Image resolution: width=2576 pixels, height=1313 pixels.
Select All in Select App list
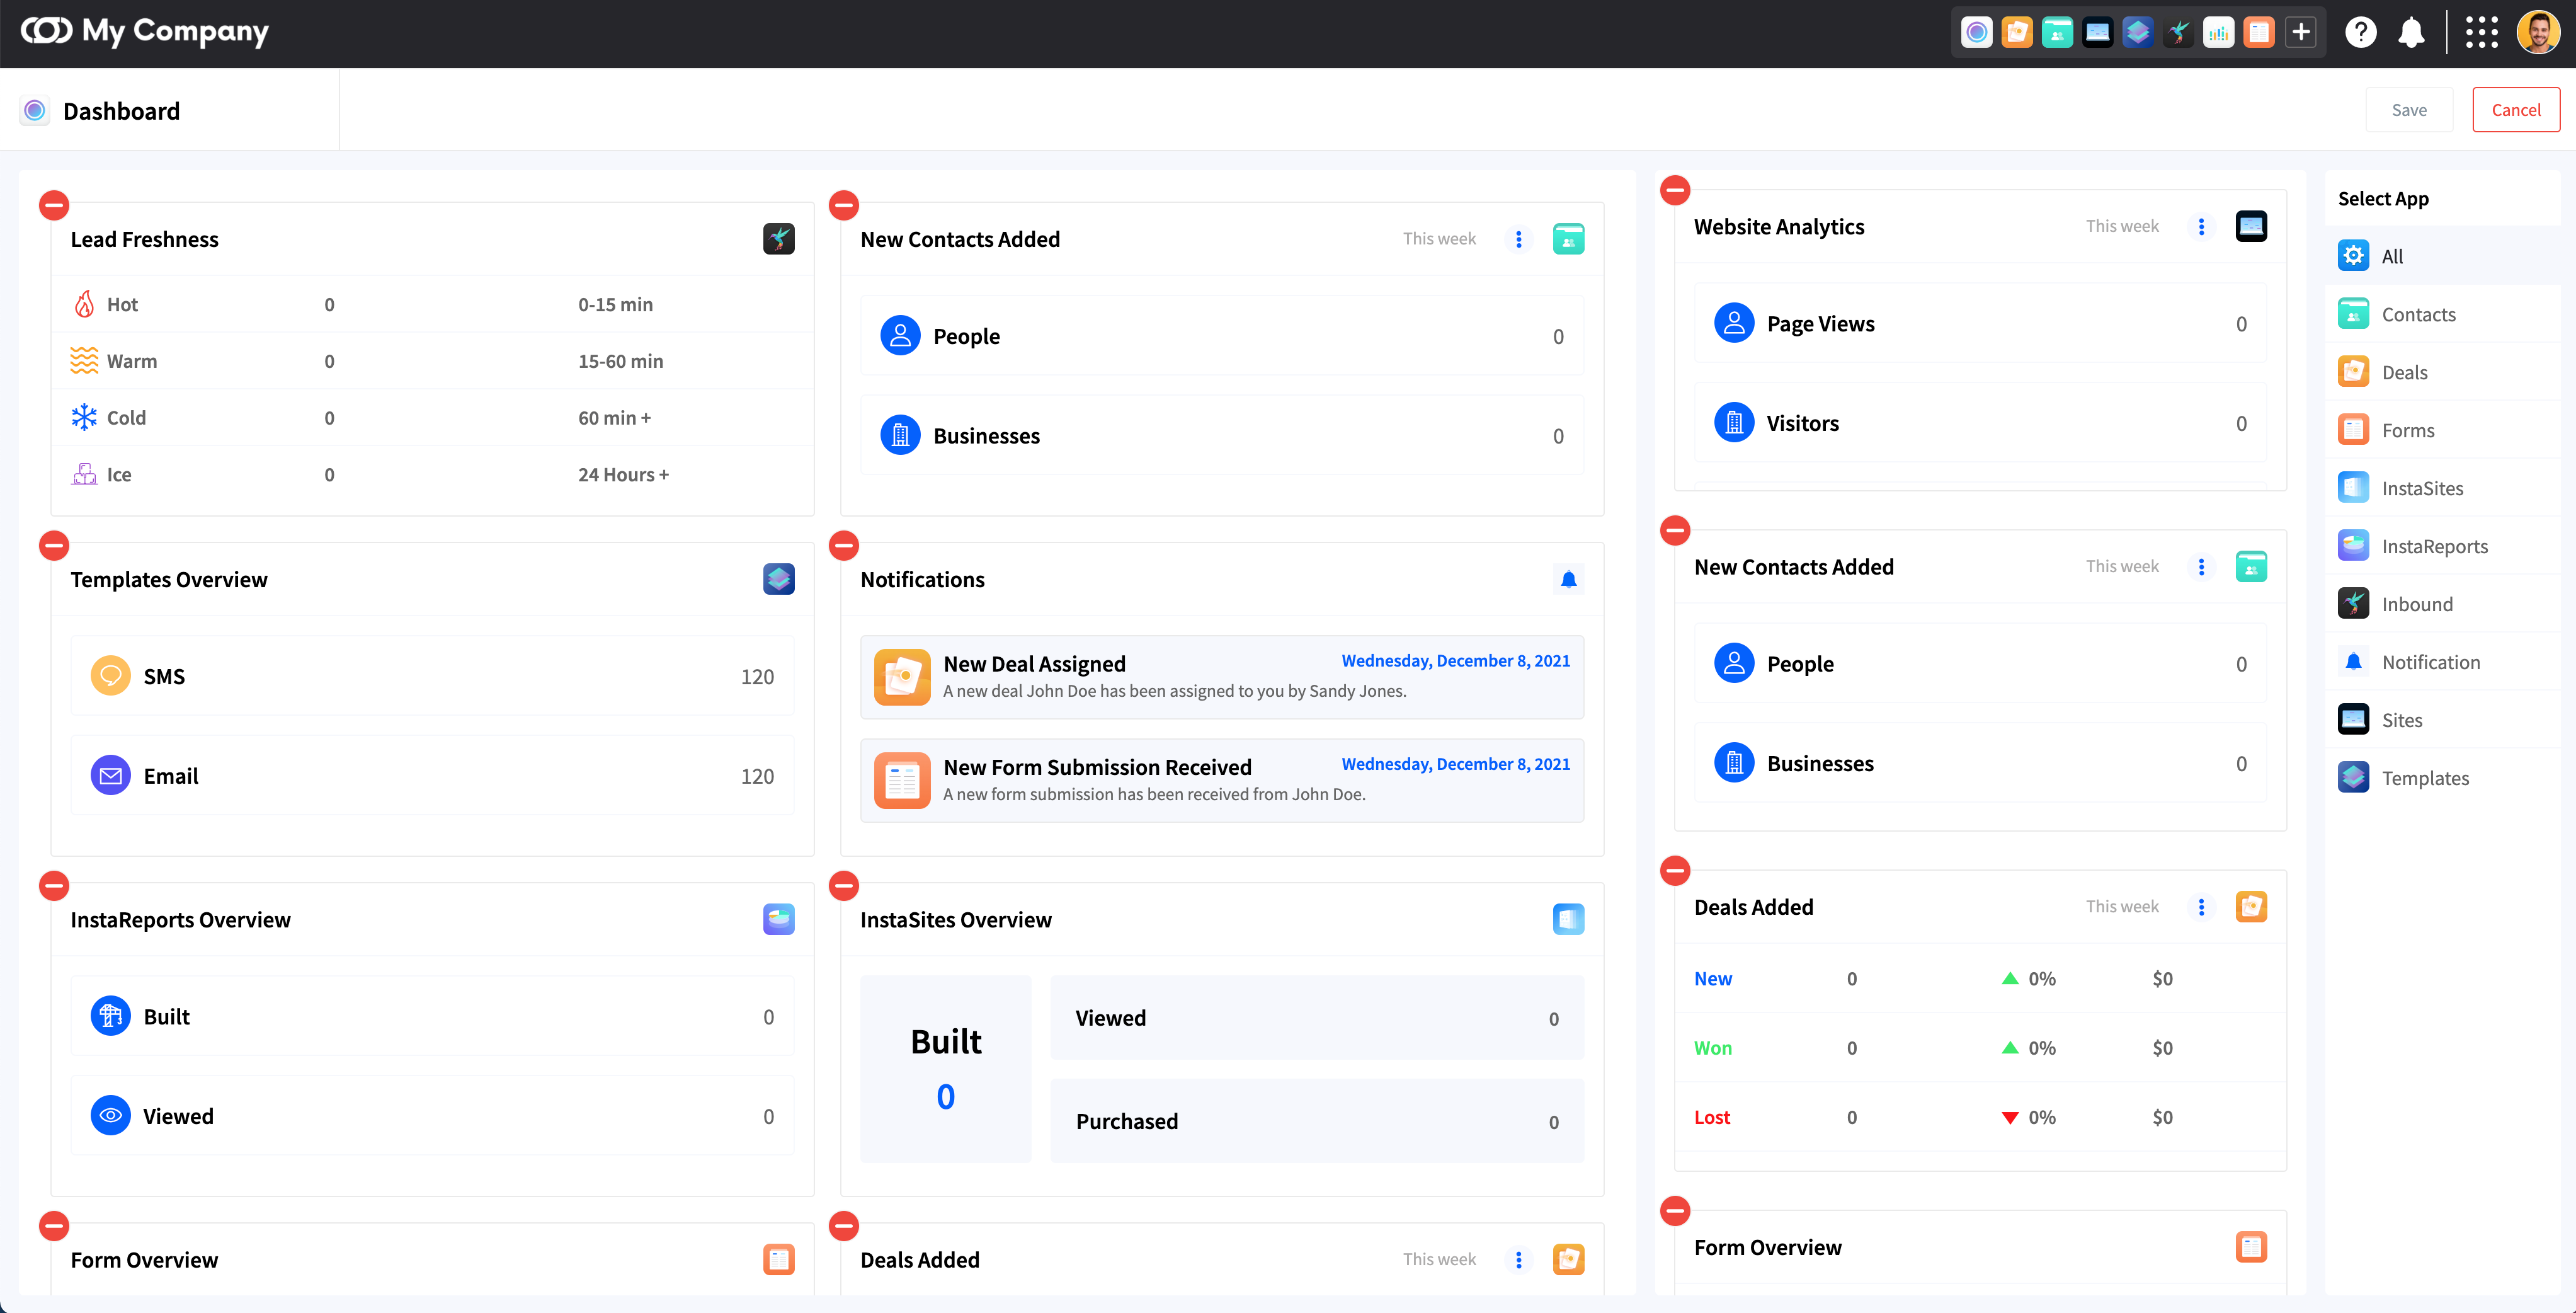(x=2392, y=256)
